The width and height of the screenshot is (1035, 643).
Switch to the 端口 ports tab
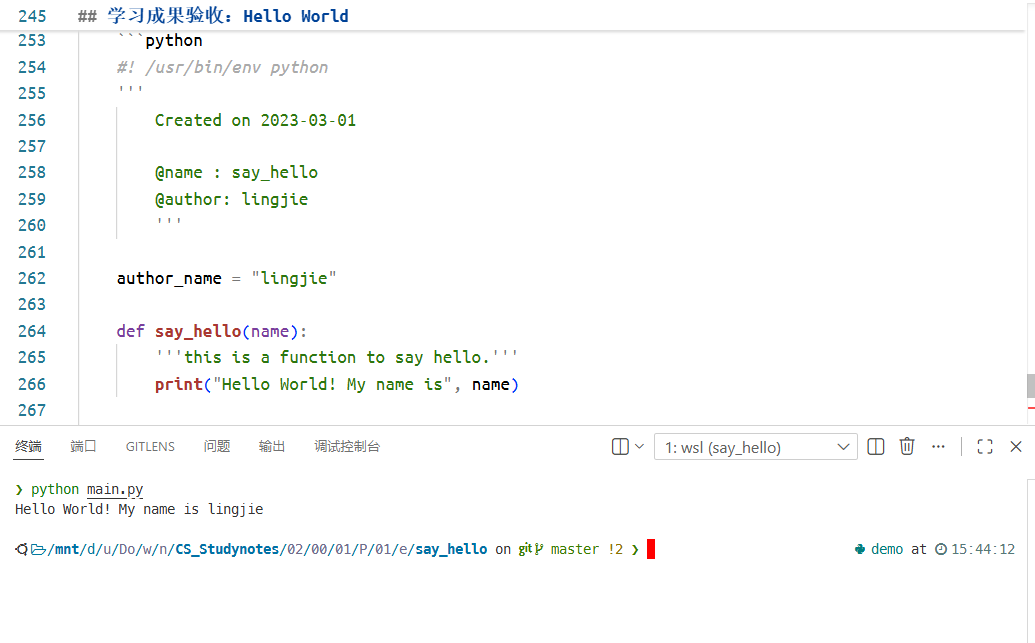pos(83,447)
